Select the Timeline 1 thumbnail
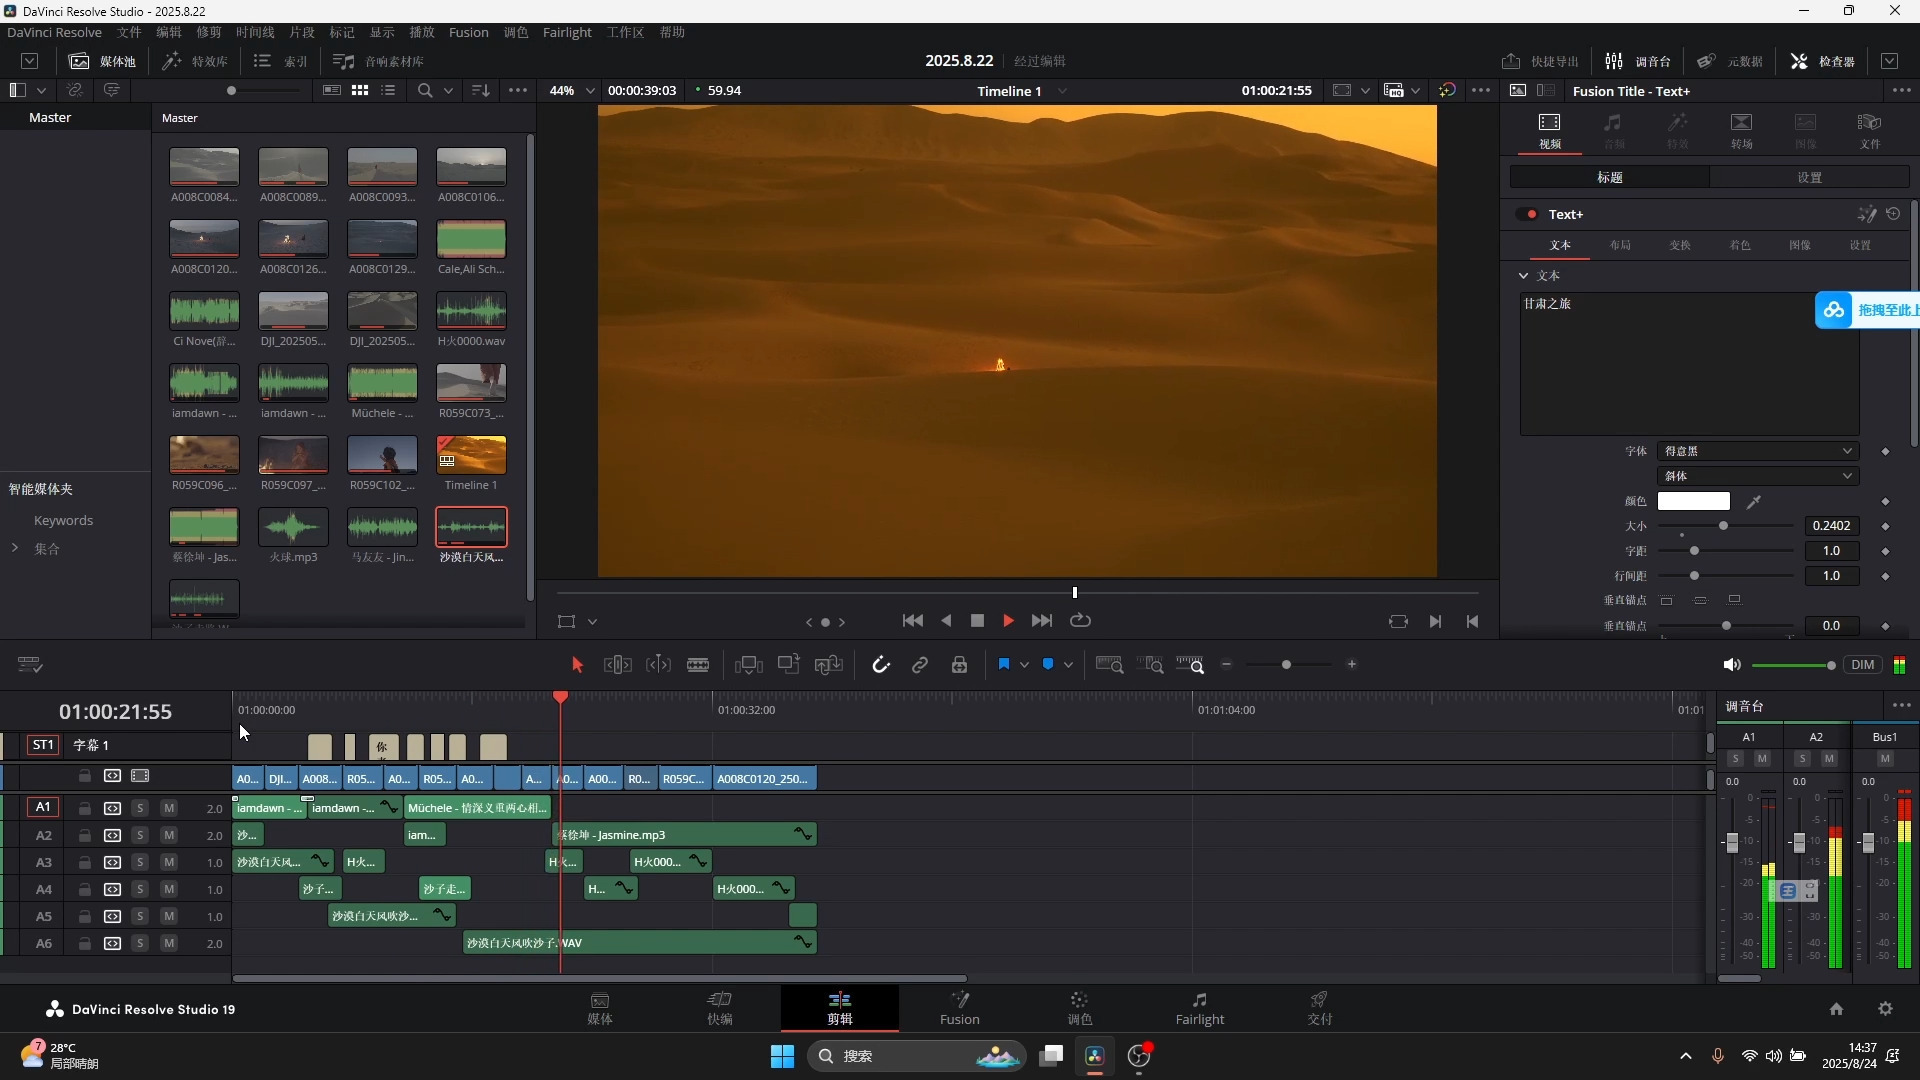 471,455
